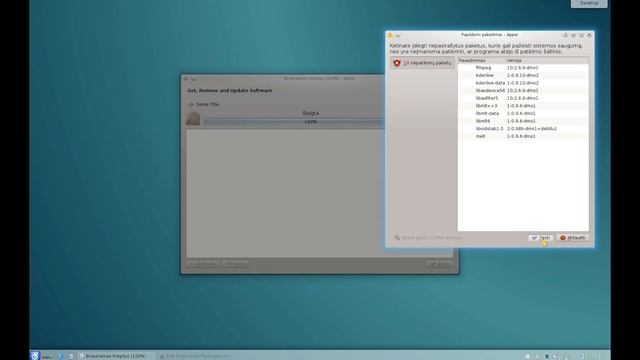
Task: Select the libavfilter5 package row
Action: tap(523, 98)
